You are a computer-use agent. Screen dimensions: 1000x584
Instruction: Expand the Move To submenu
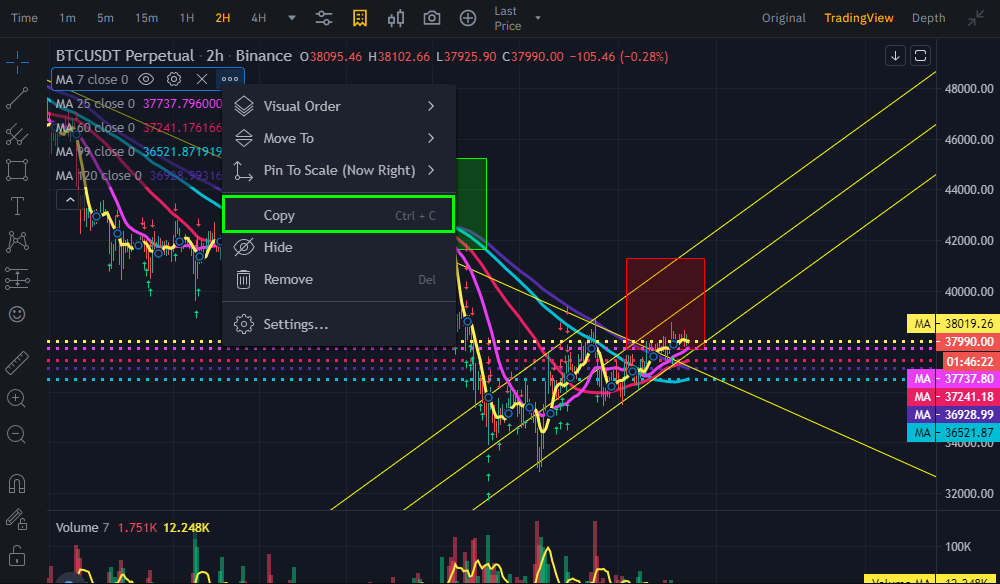(x=339, y=138)
